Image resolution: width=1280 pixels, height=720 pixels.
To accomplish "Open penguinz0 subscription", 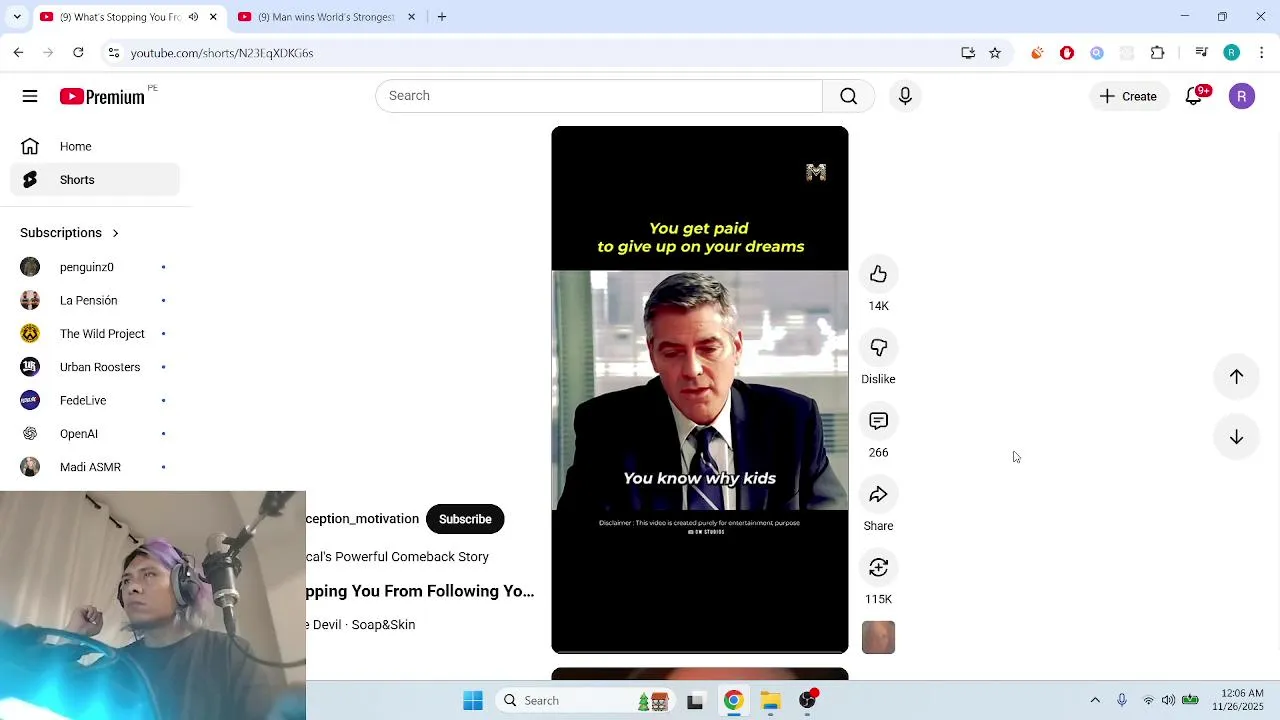I will (x=95, y=267).
